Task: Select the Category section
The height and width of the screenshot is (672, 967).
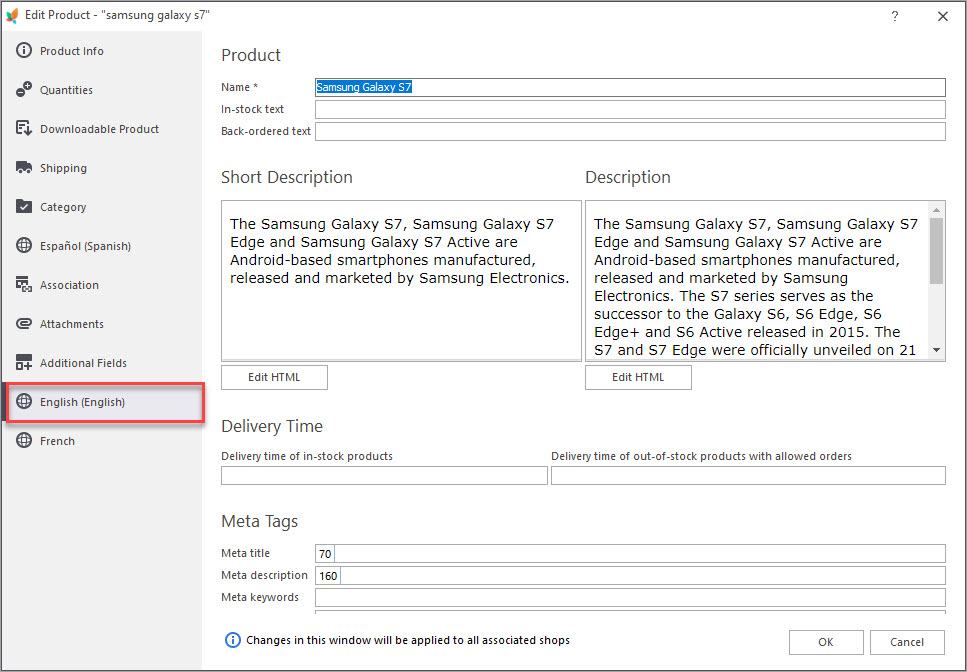Action: coord(102,207)
